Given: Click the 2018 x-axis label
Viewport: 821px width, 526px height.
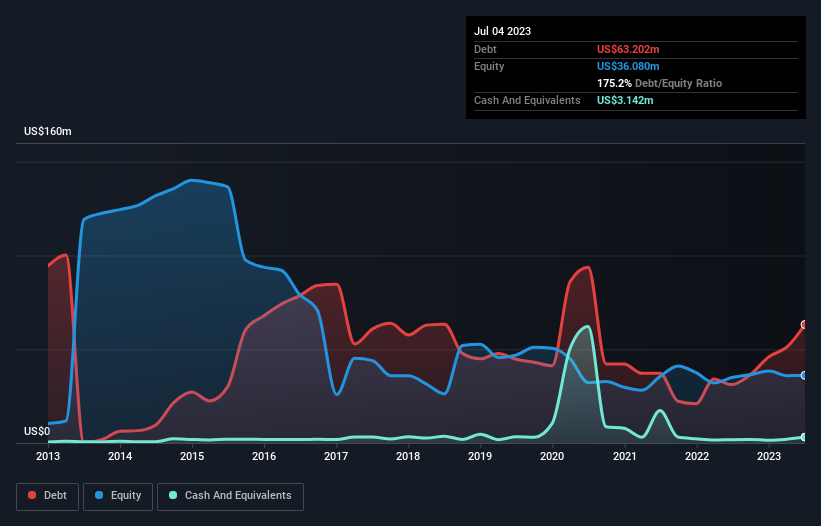Looking at the screenshot, I should (x=408, y=456).
